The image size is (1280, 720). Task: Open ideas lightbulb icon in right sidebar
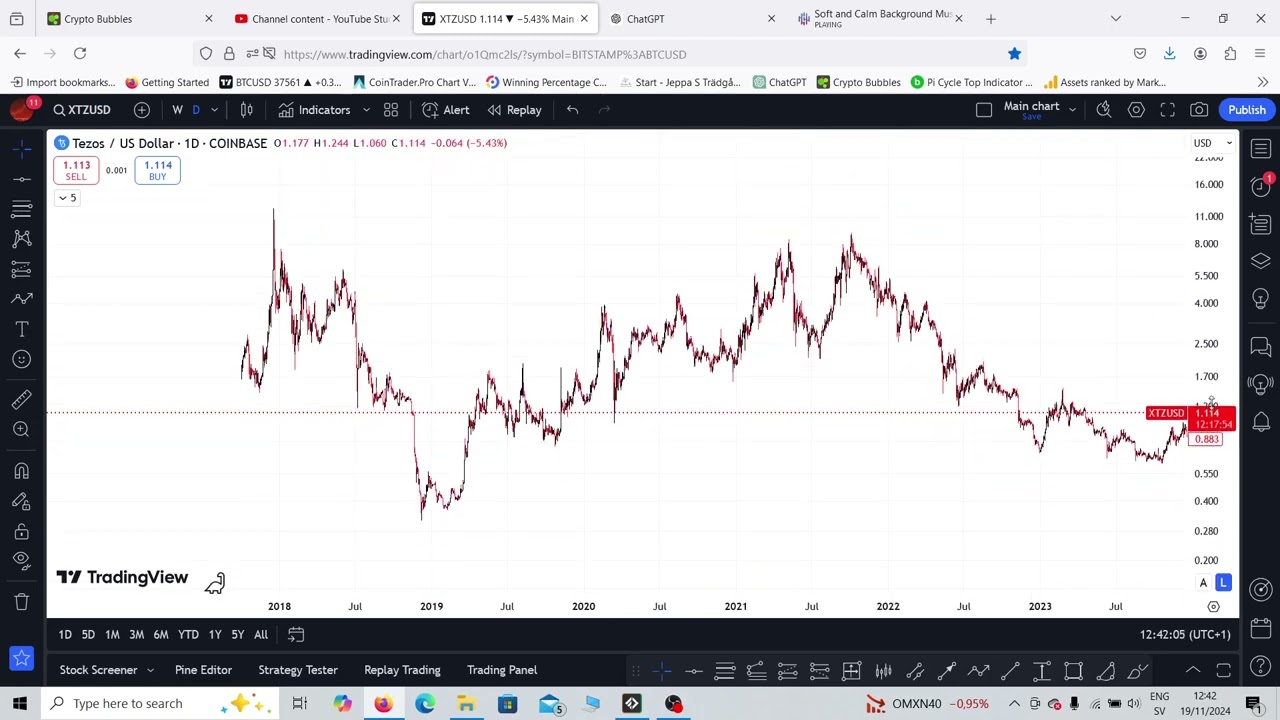1260,299
